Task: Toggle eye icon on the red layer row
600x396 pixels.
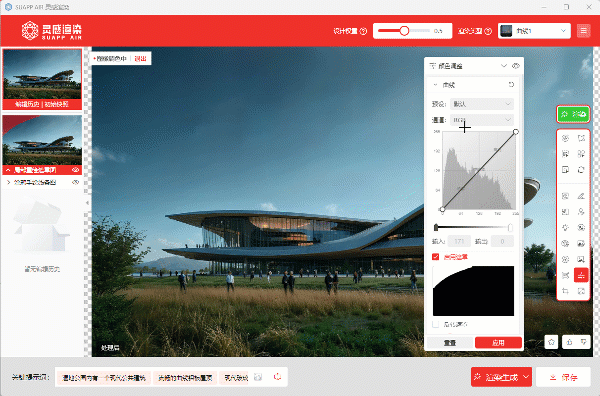Action: (x=75, y=170)
